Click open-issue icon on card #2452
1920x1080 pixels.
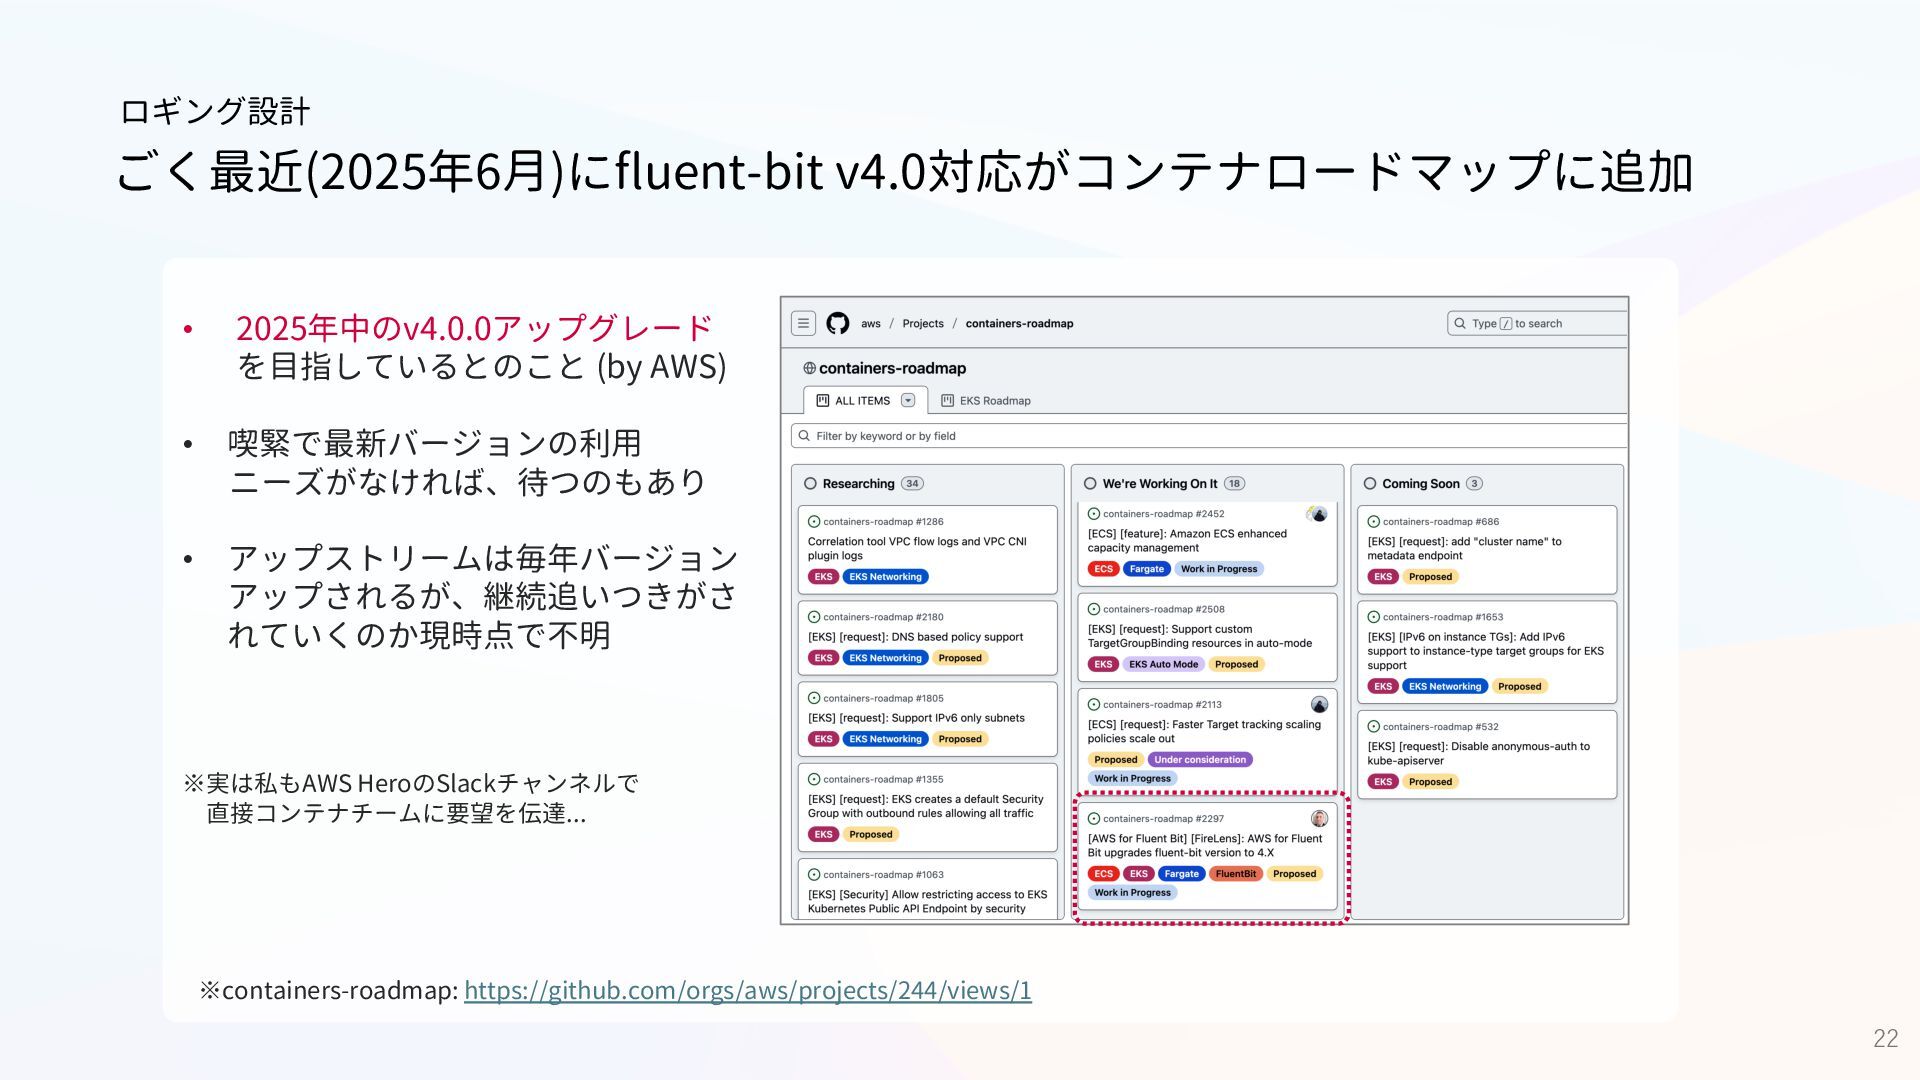point(1094,513)
